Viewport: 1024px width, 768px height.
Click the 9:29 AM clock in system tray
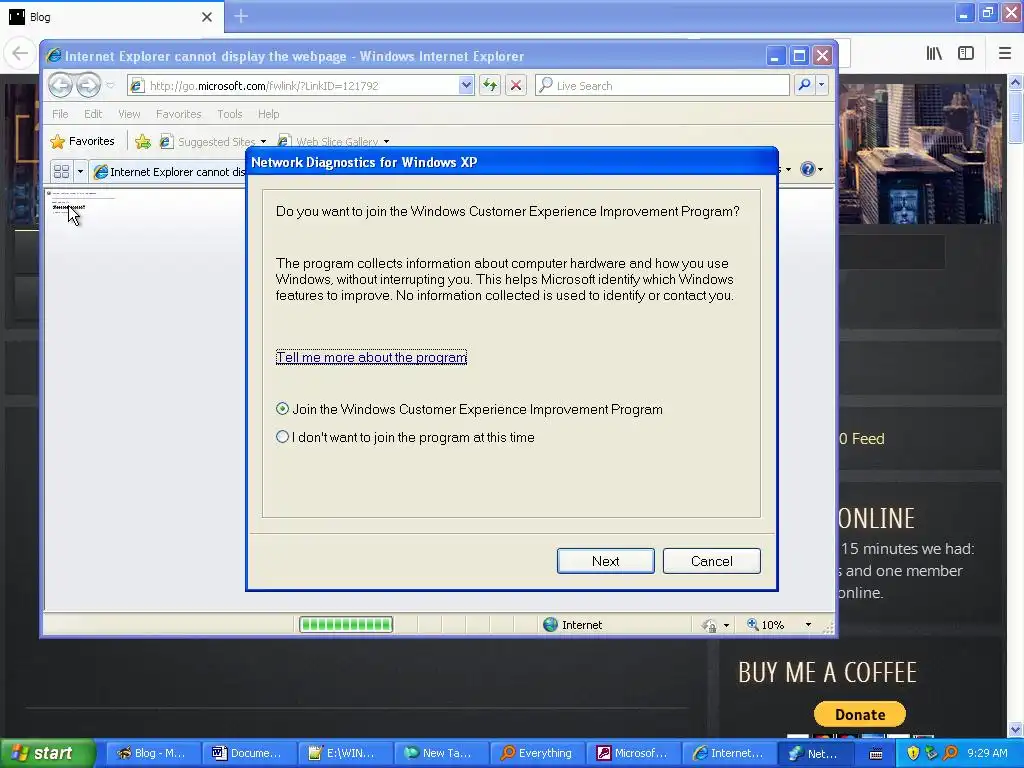point(987,753)
